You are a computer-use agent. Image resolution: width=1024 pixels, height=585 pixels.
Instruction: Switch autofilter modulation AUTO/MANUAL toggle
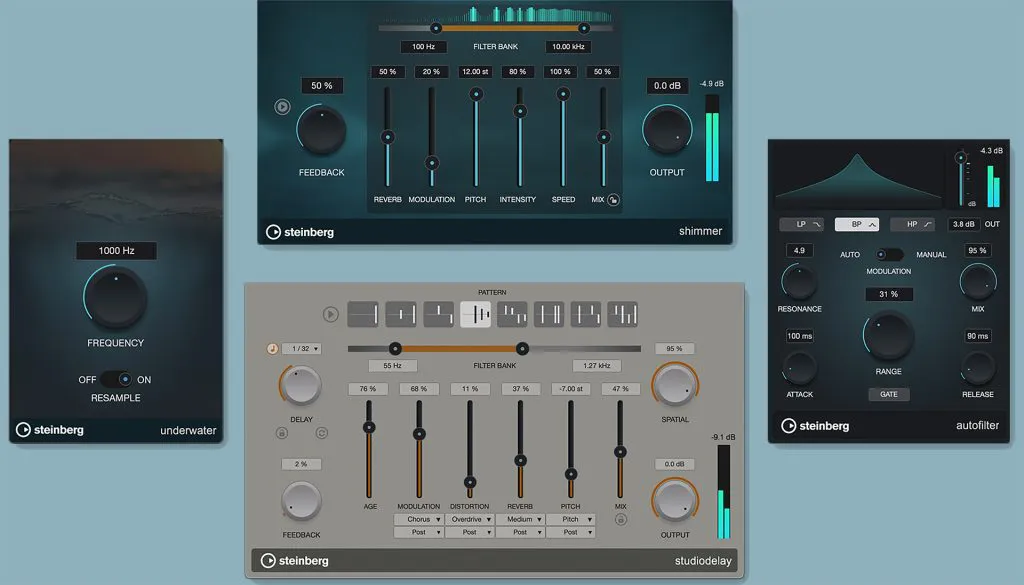889,254
